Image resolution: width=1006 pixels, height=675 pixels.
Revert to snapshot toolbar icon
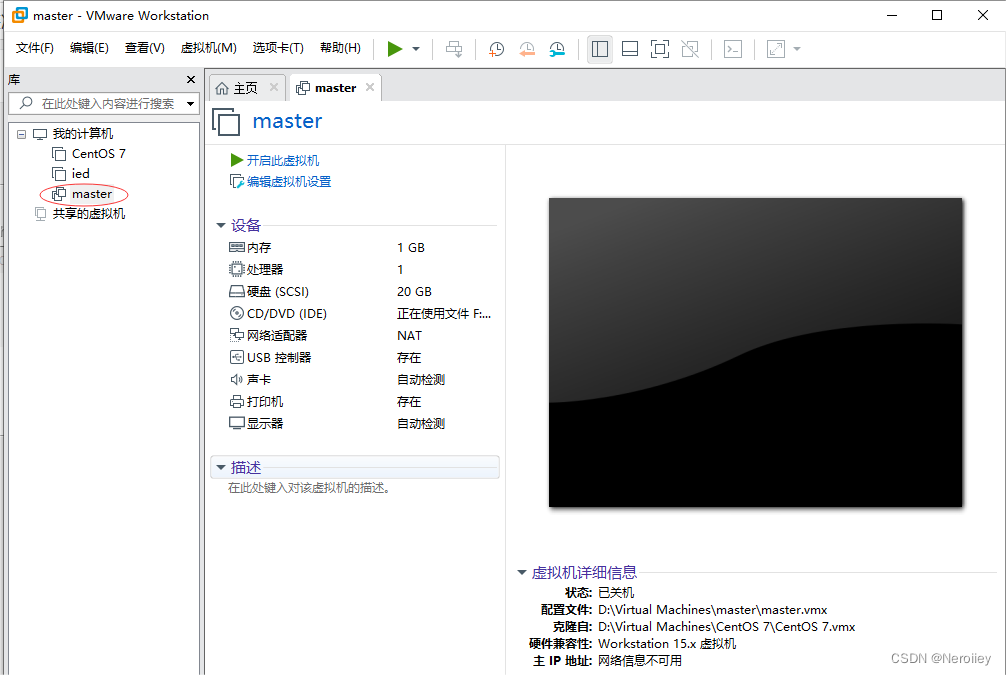527,49
